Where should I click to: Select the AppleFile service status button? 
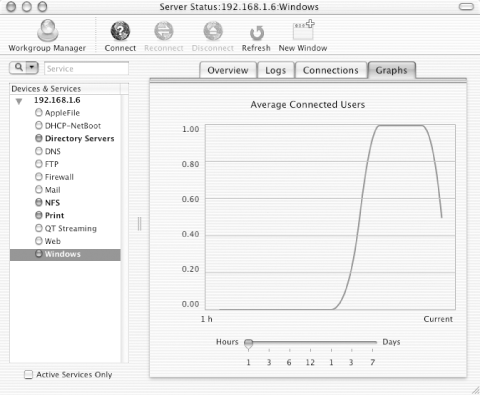(39, 112)
